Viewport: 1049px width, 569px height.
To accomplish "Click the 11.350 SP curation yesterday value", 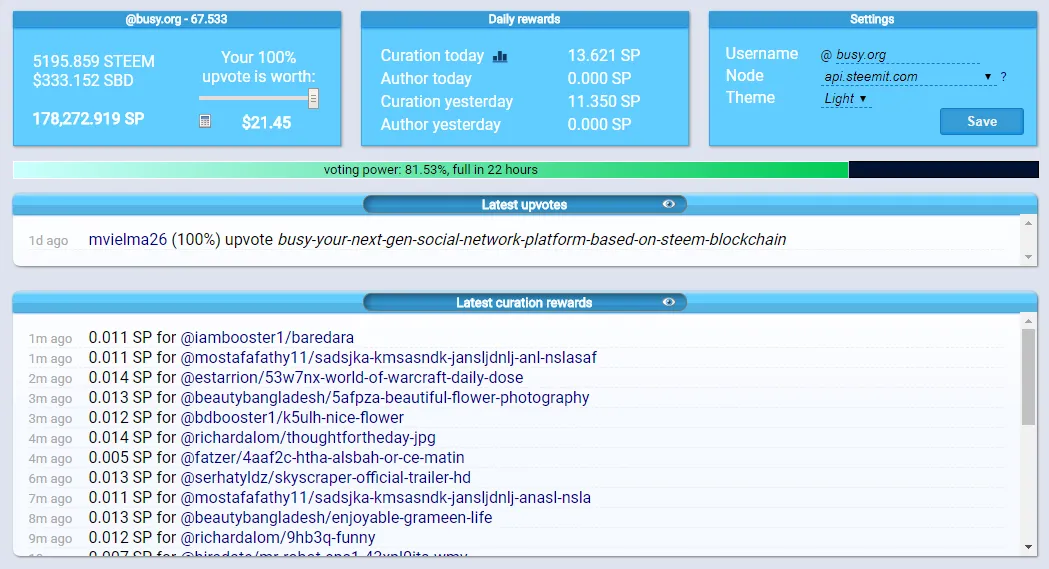I will [604, 101].
